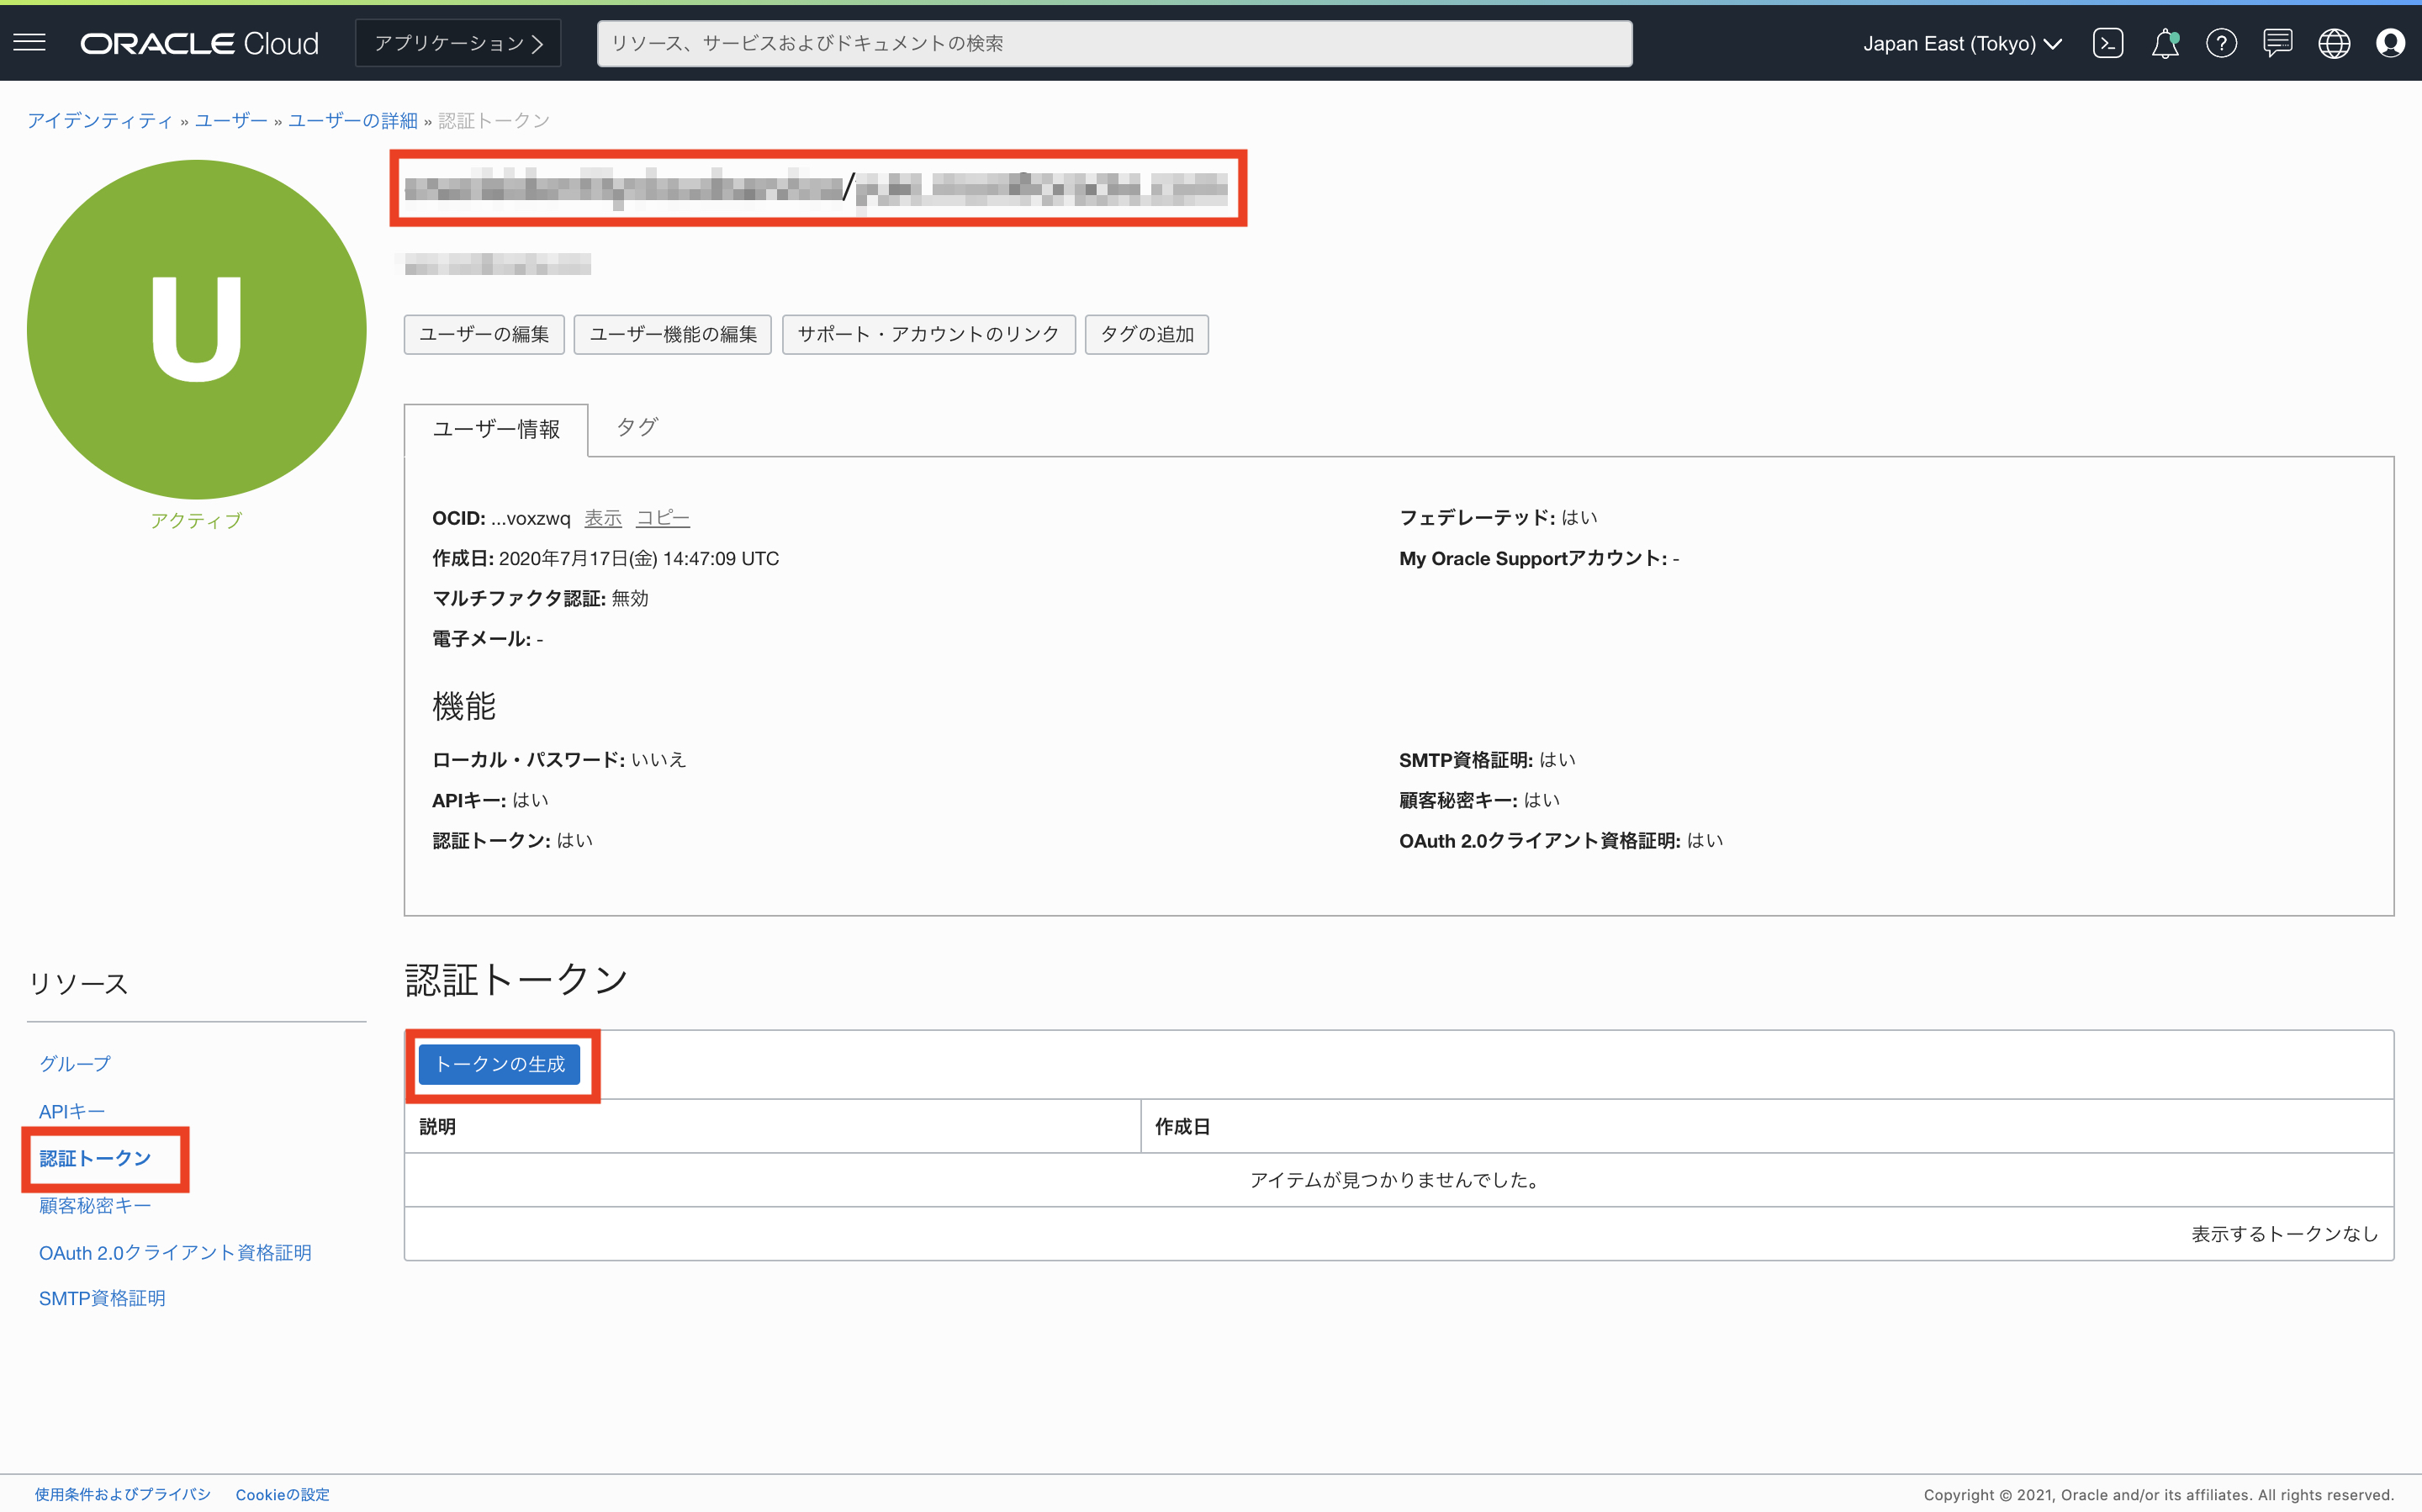Launch Cloud Shell from top bar
This screenshot has width=2422, height=1512.
click(x=2108, y=43)
